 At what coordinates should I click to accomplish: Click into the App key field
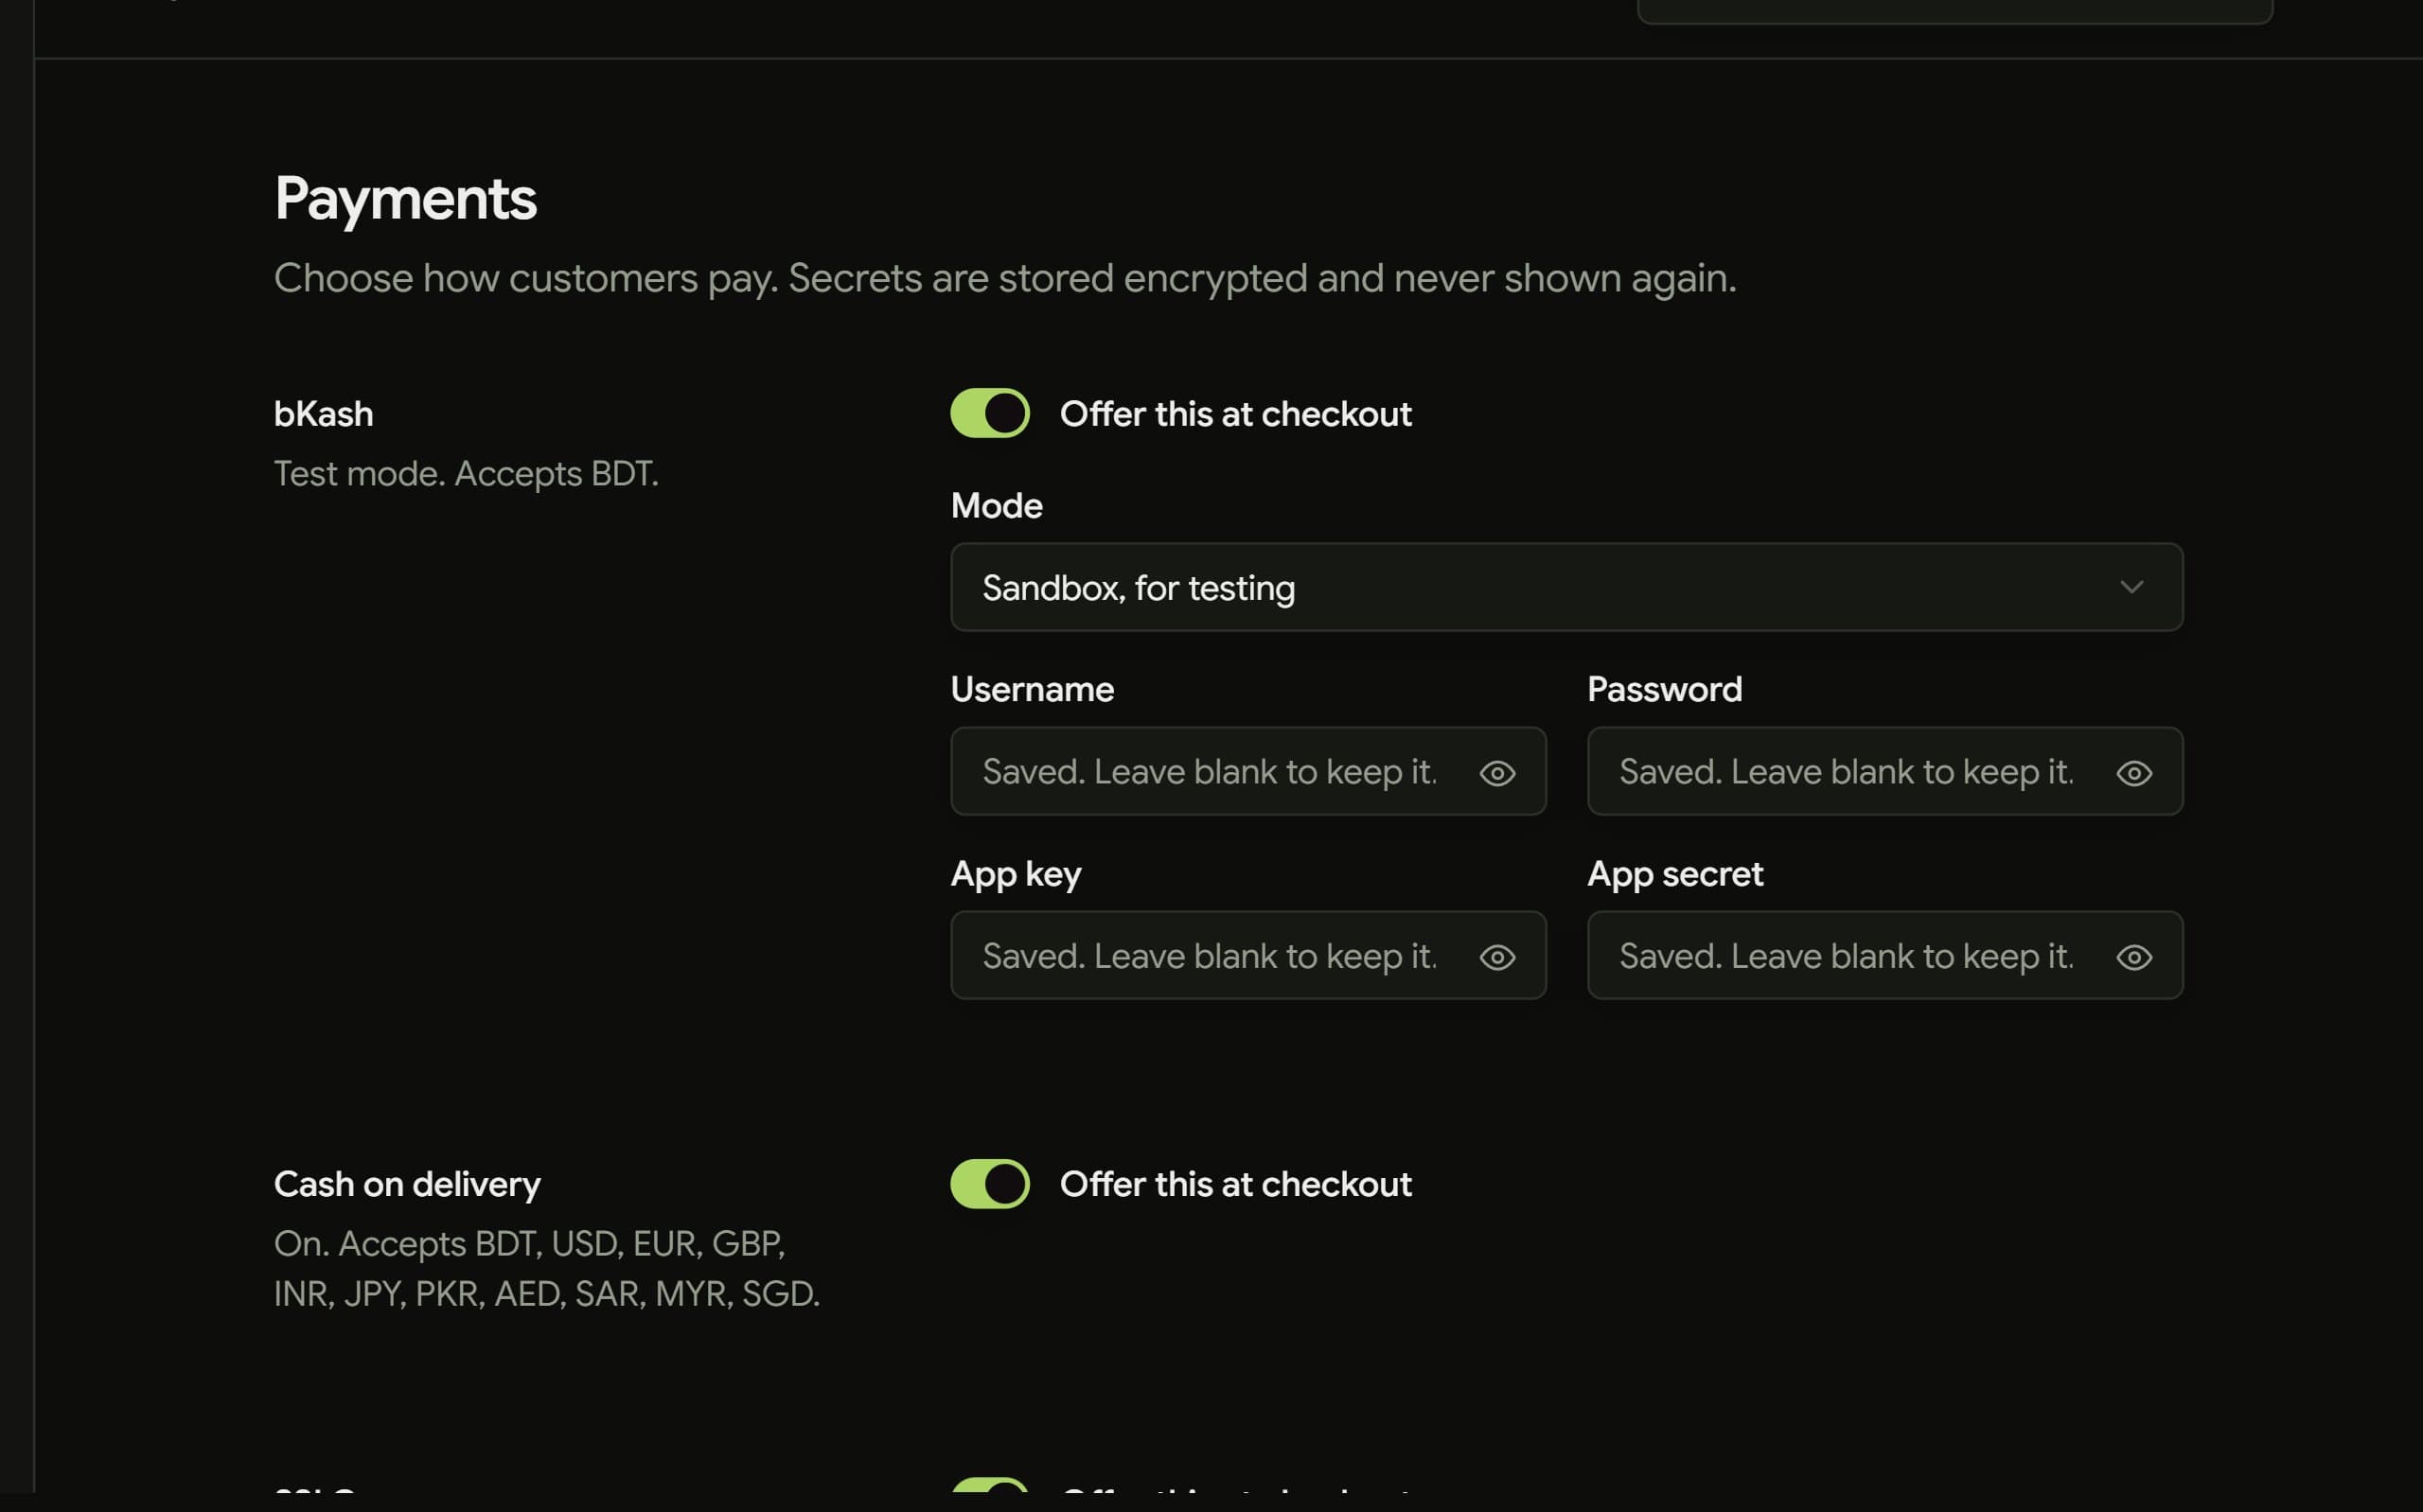(x=1248, y=955)
